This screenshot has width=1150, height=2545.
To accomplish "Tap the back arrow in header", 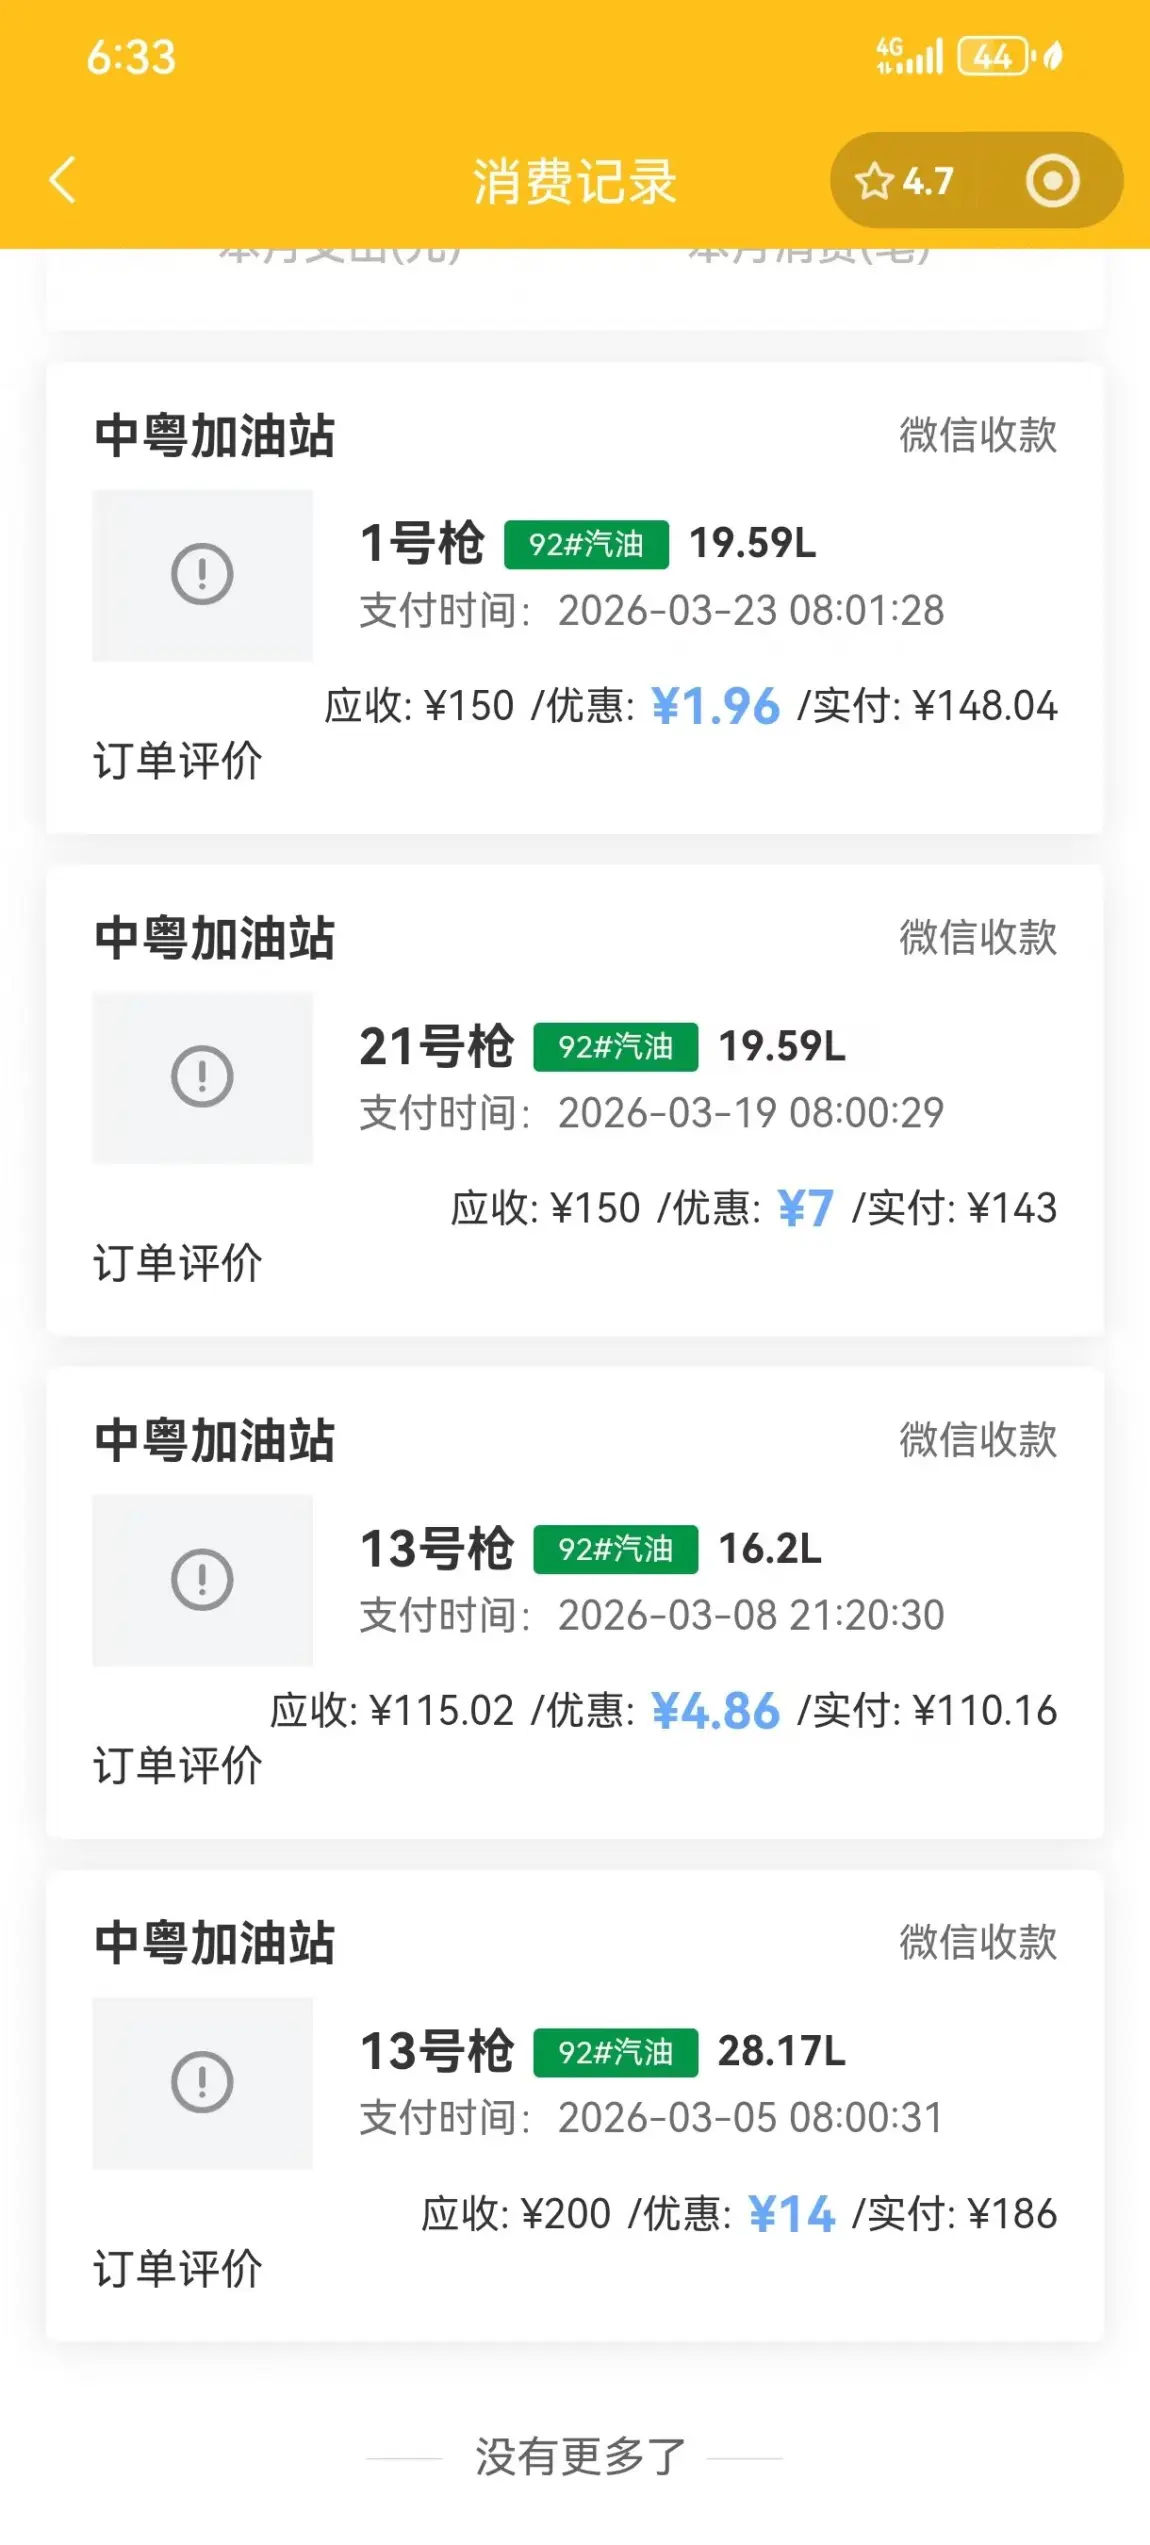I will pos(63,181).
